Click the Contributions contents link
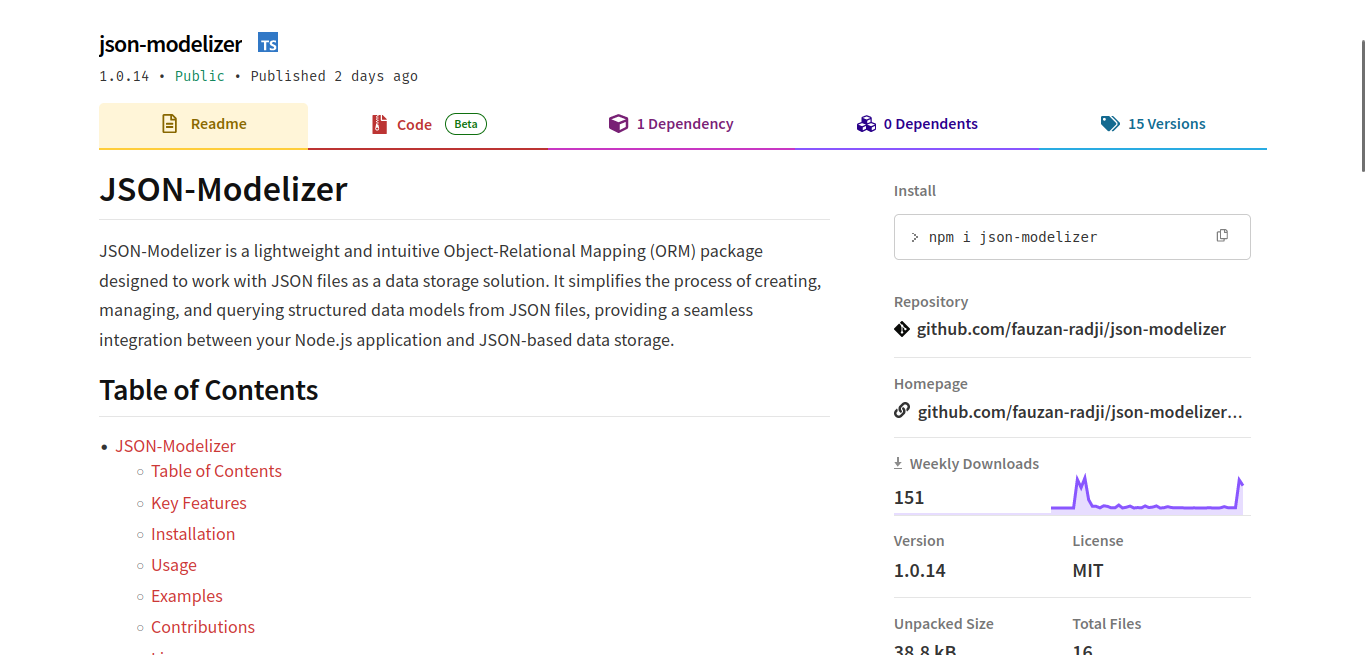Image resolution: width=1366 pixels, height=655 pixels. (x=203, y=627)
